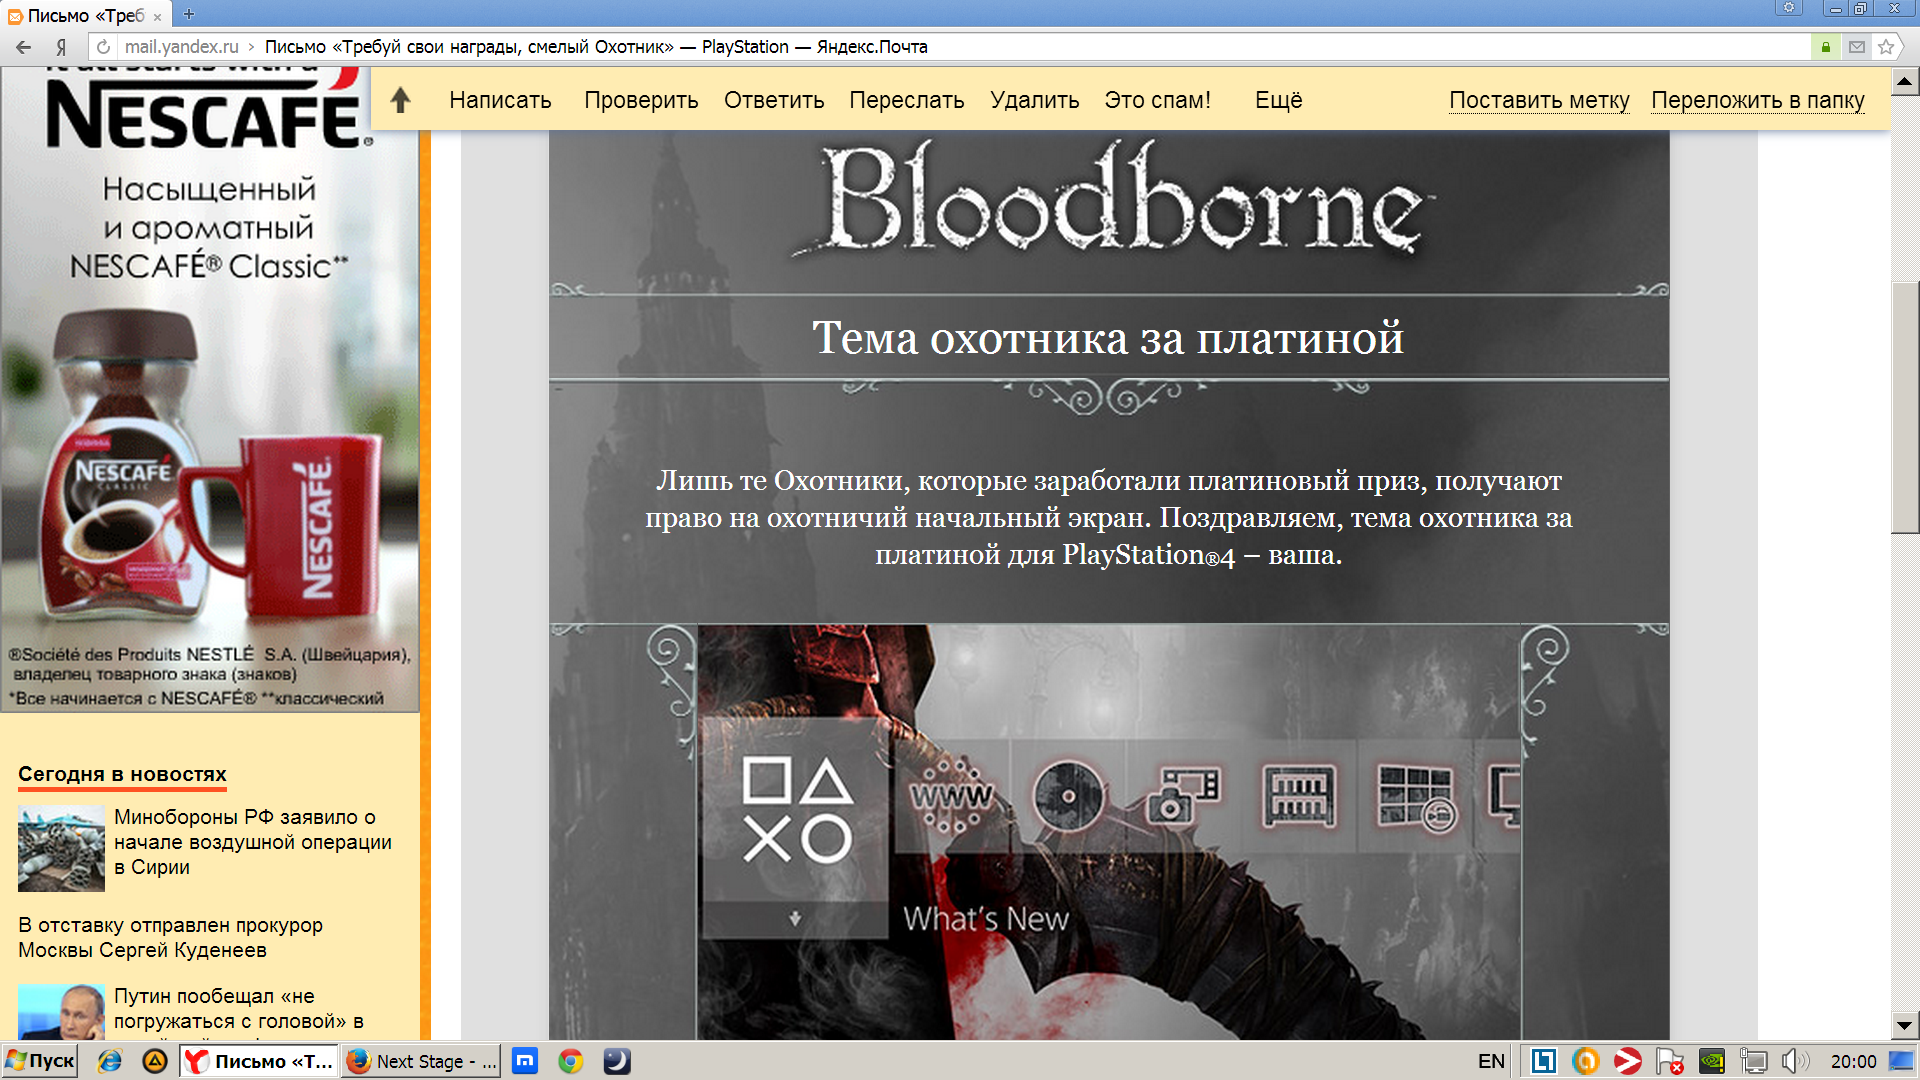This screenshot has width=1920, height=1080.
Task: Launch Chrome from the taskbar
Action: (571, 1061)
